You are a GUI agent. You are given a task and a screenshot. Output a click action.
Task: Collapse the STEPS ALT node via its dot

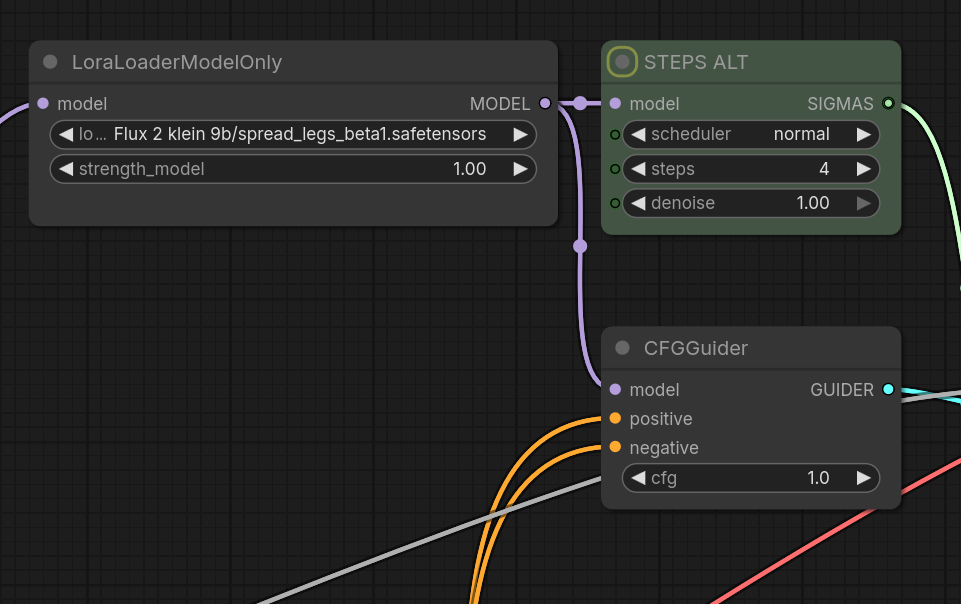click(622, 62)
